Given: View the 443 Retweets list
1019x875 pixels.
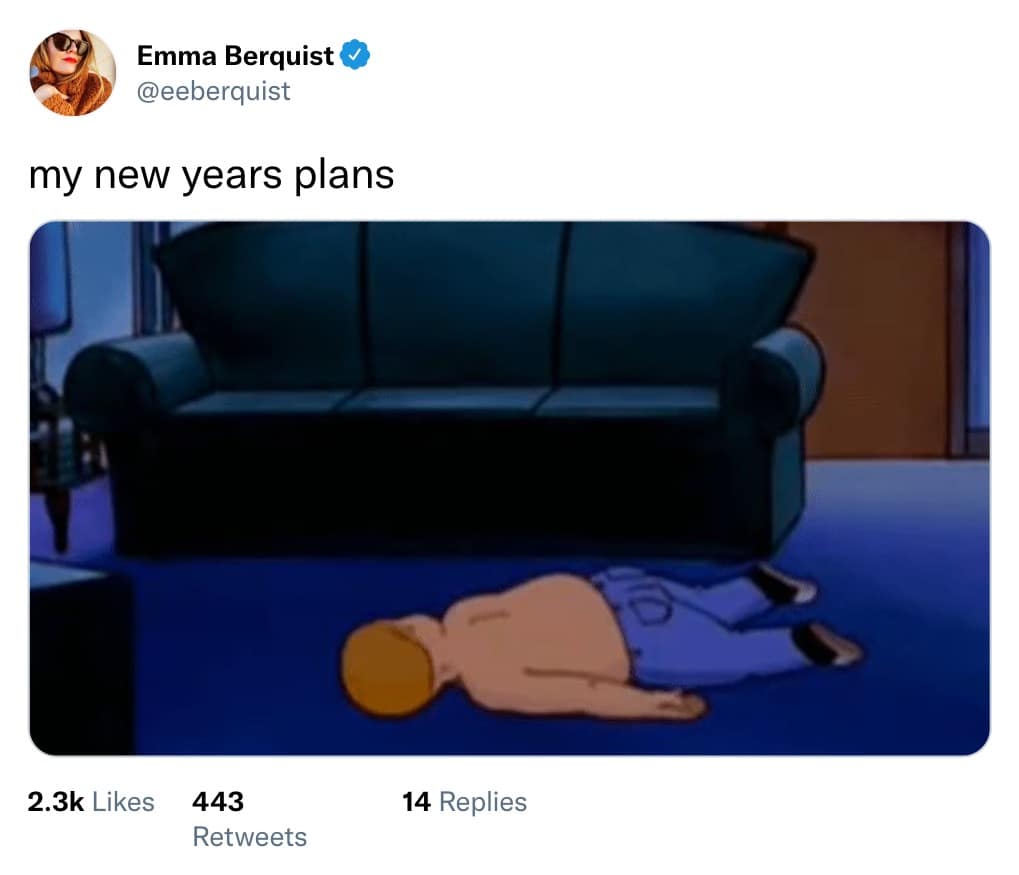Looking at the screenshot, I should 250,819.
